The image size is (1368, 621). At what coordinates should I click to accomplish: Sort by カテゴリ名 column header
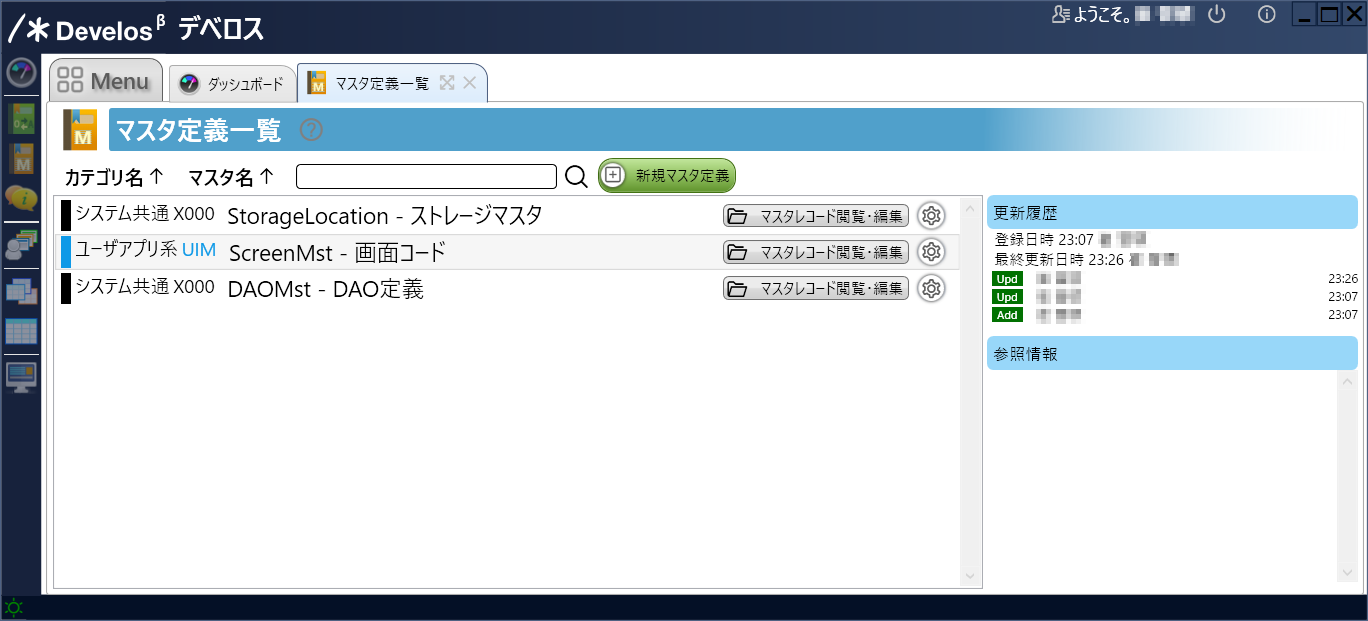point(113,178)
